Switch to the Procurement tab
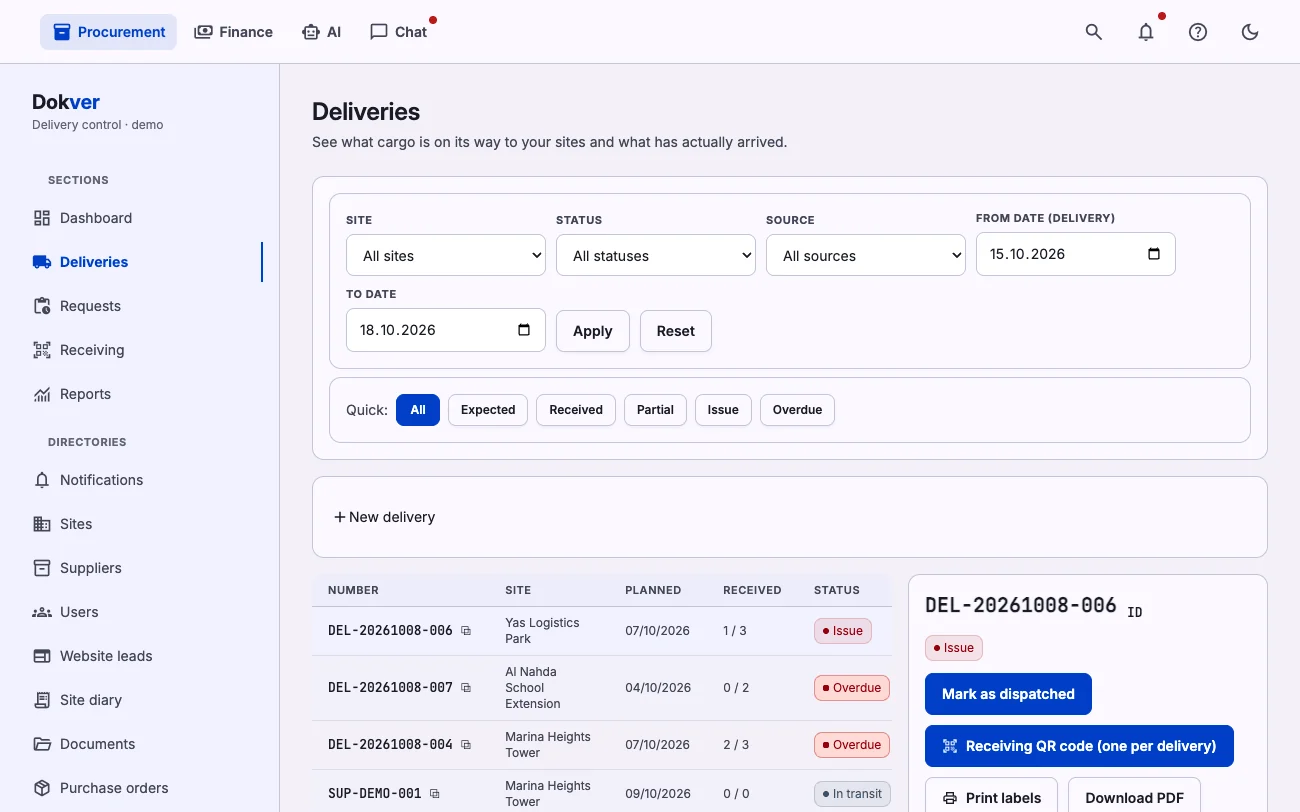 pyautogui.click(x=108, y=32)
